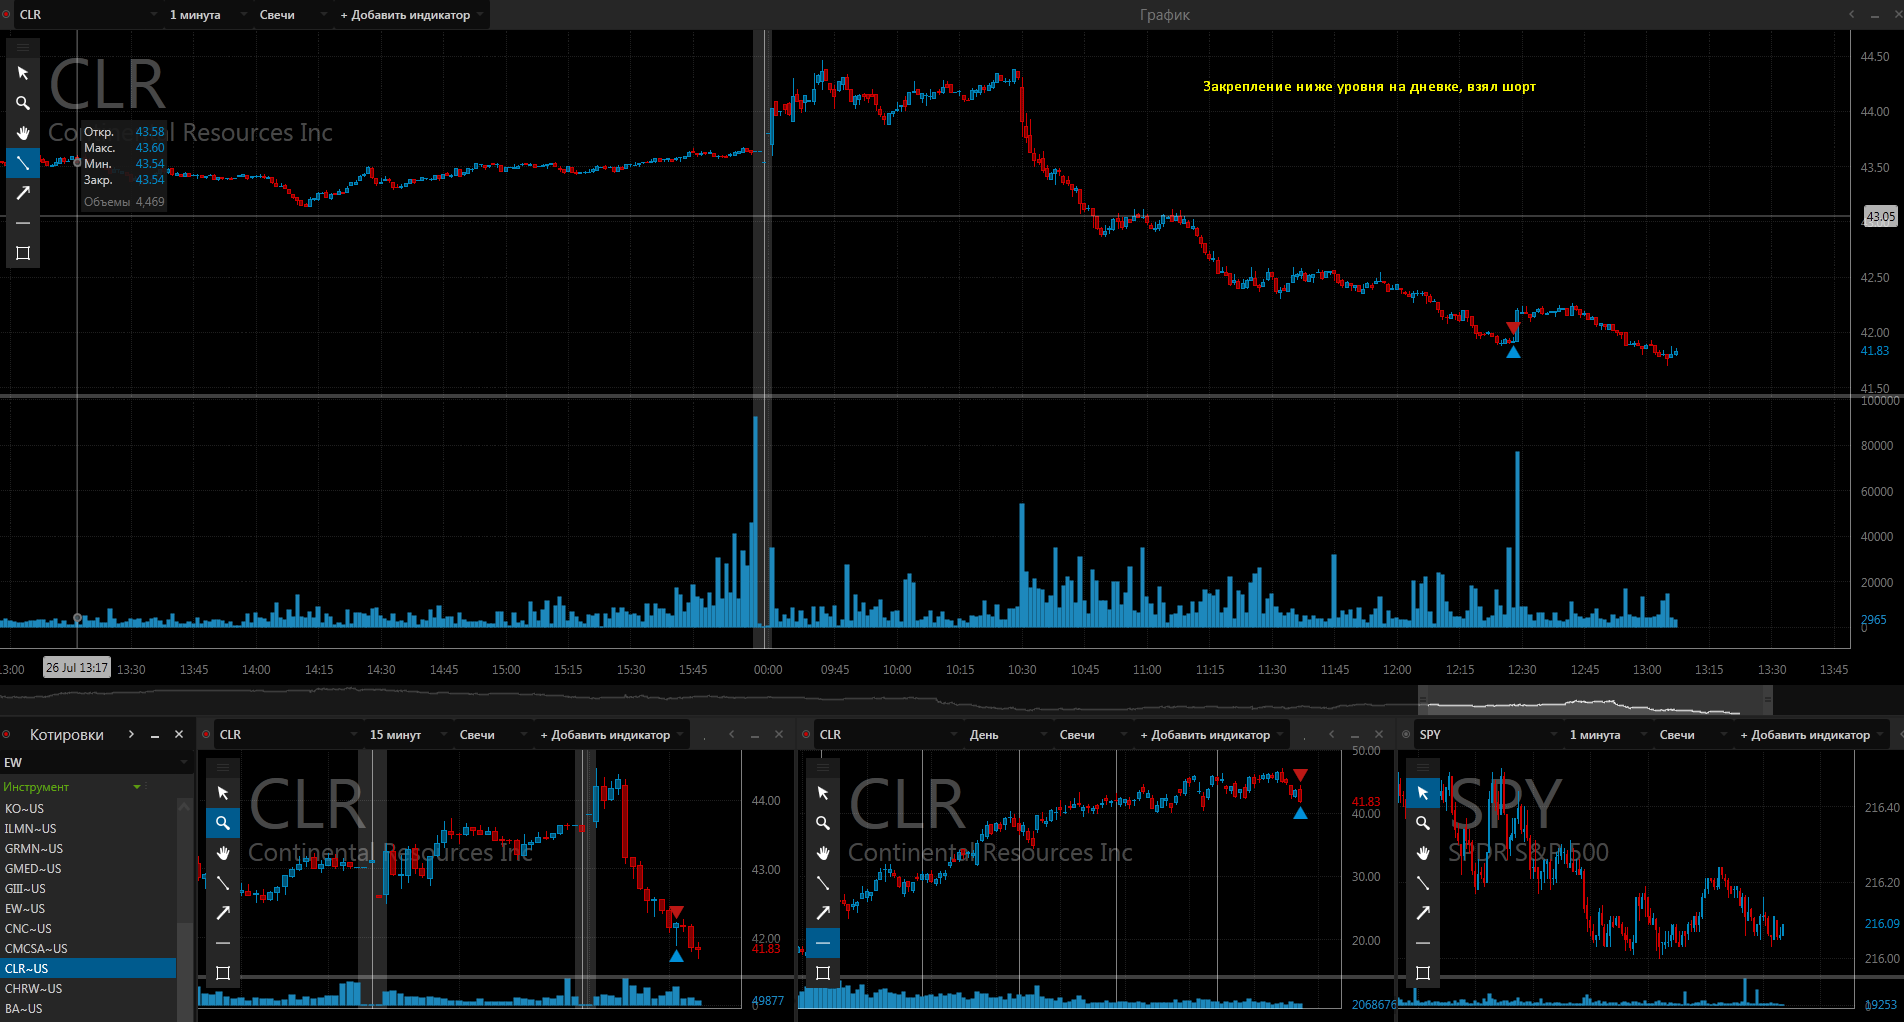
Task: Select the line tool in the 15-minute CLR chart
Action: [223, 883]
